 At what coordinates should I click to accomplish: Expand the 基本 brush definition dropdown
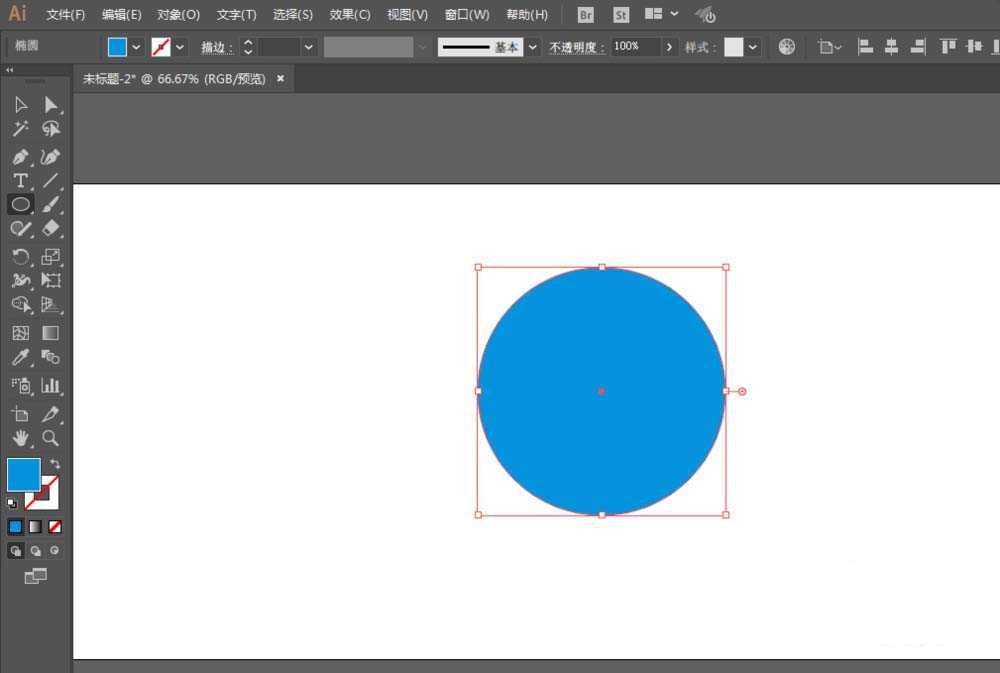coord(533,47)
